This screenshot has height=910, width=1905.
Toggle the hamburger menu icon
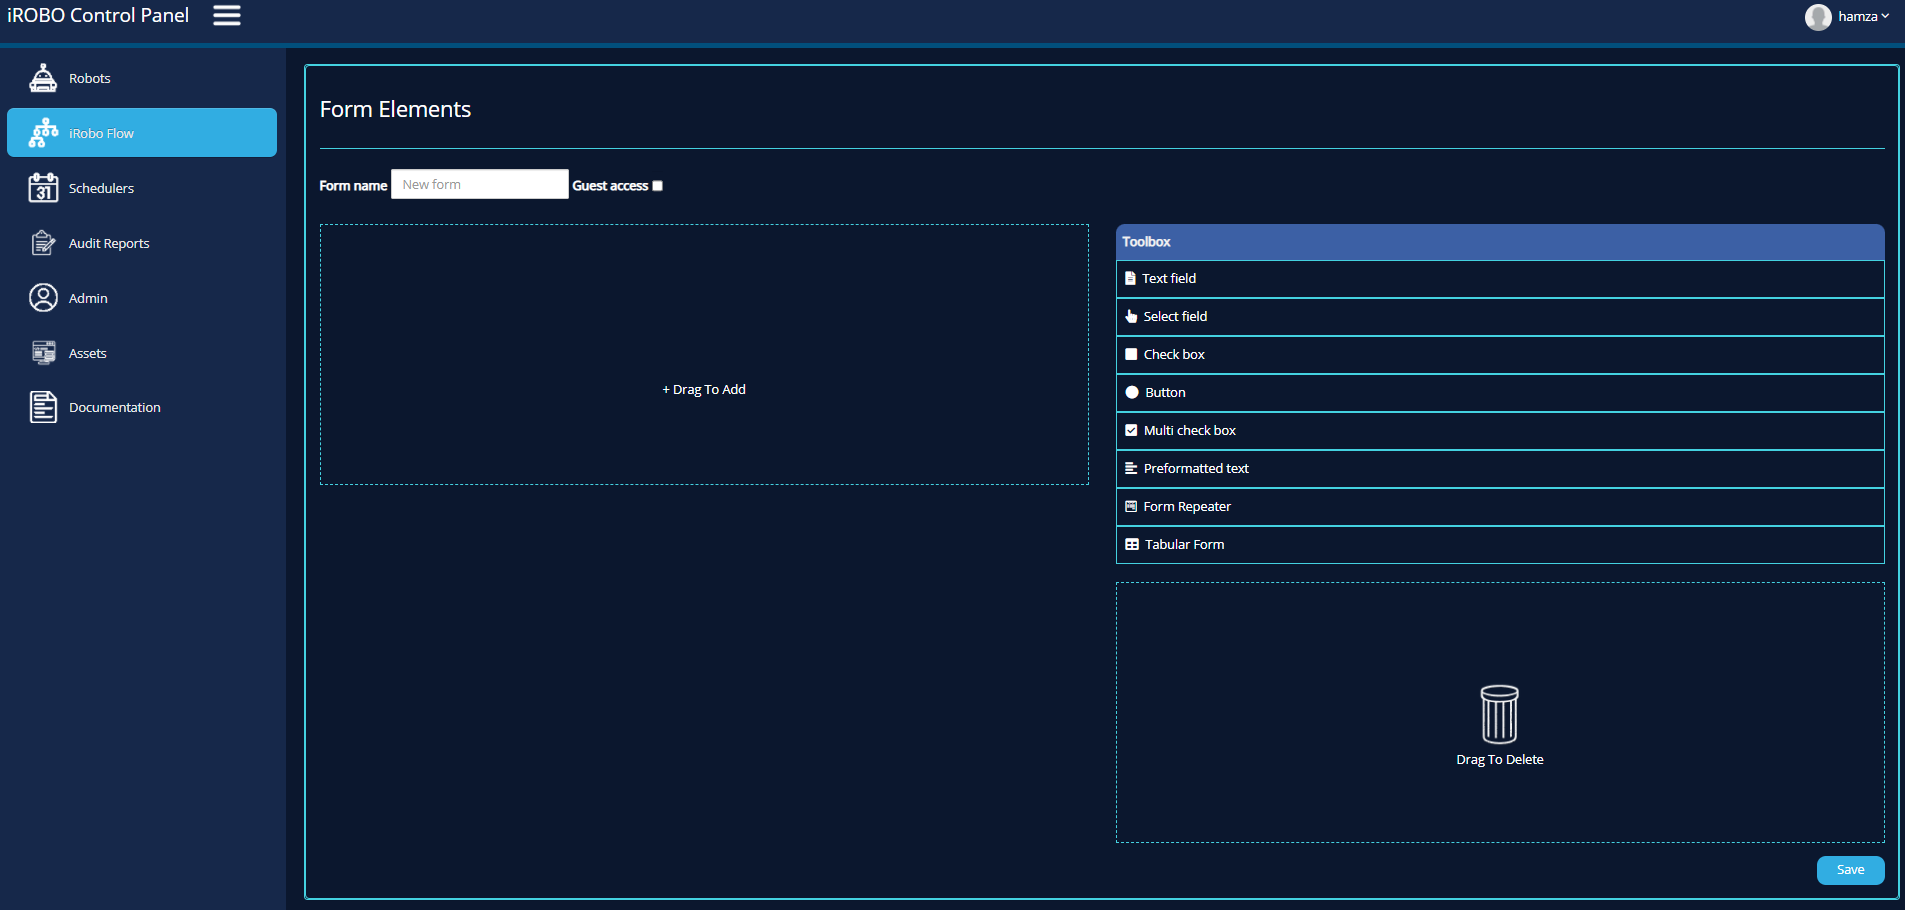click(227, 15)
